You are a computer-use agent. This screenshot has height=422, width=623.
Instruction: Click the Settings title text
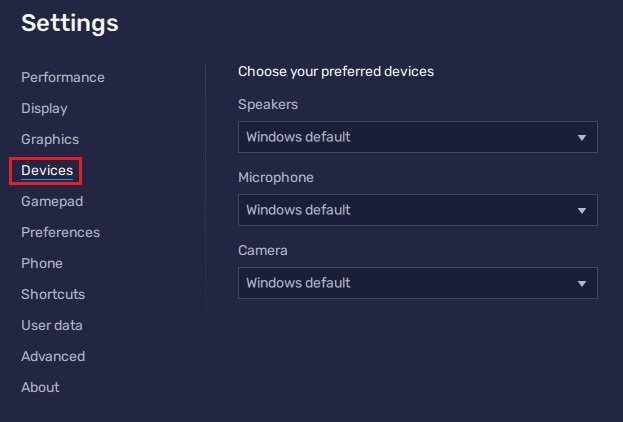pyautogui.click(x=70, y=23)
